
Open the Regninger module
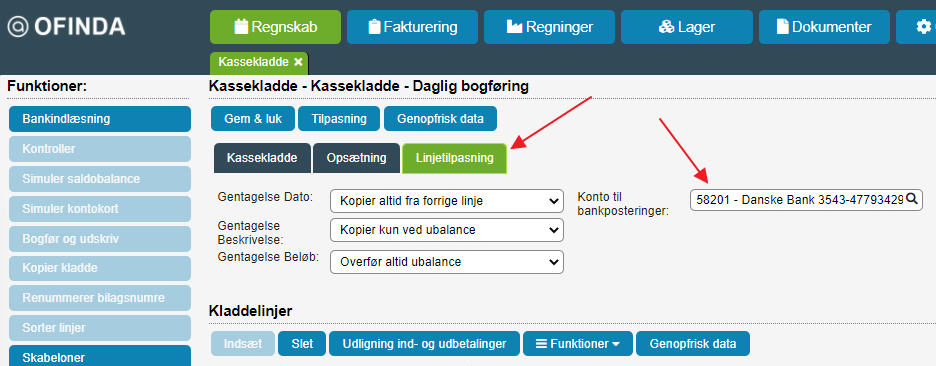[x=550, y=27]
